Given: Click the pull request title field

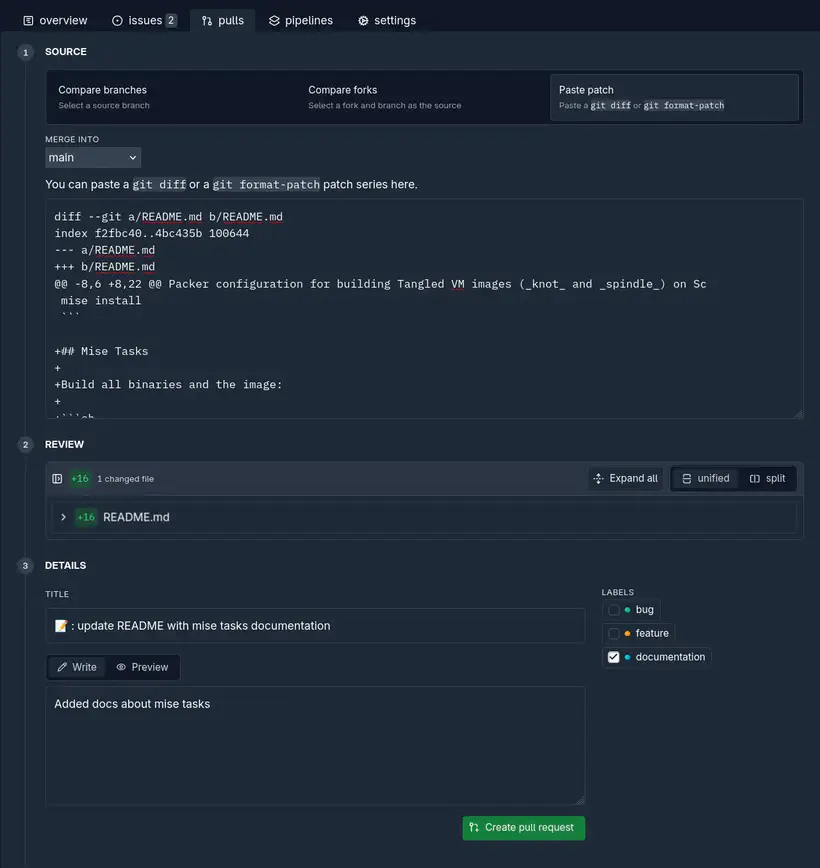Looking at the screenshot, I should coord(315,626).
